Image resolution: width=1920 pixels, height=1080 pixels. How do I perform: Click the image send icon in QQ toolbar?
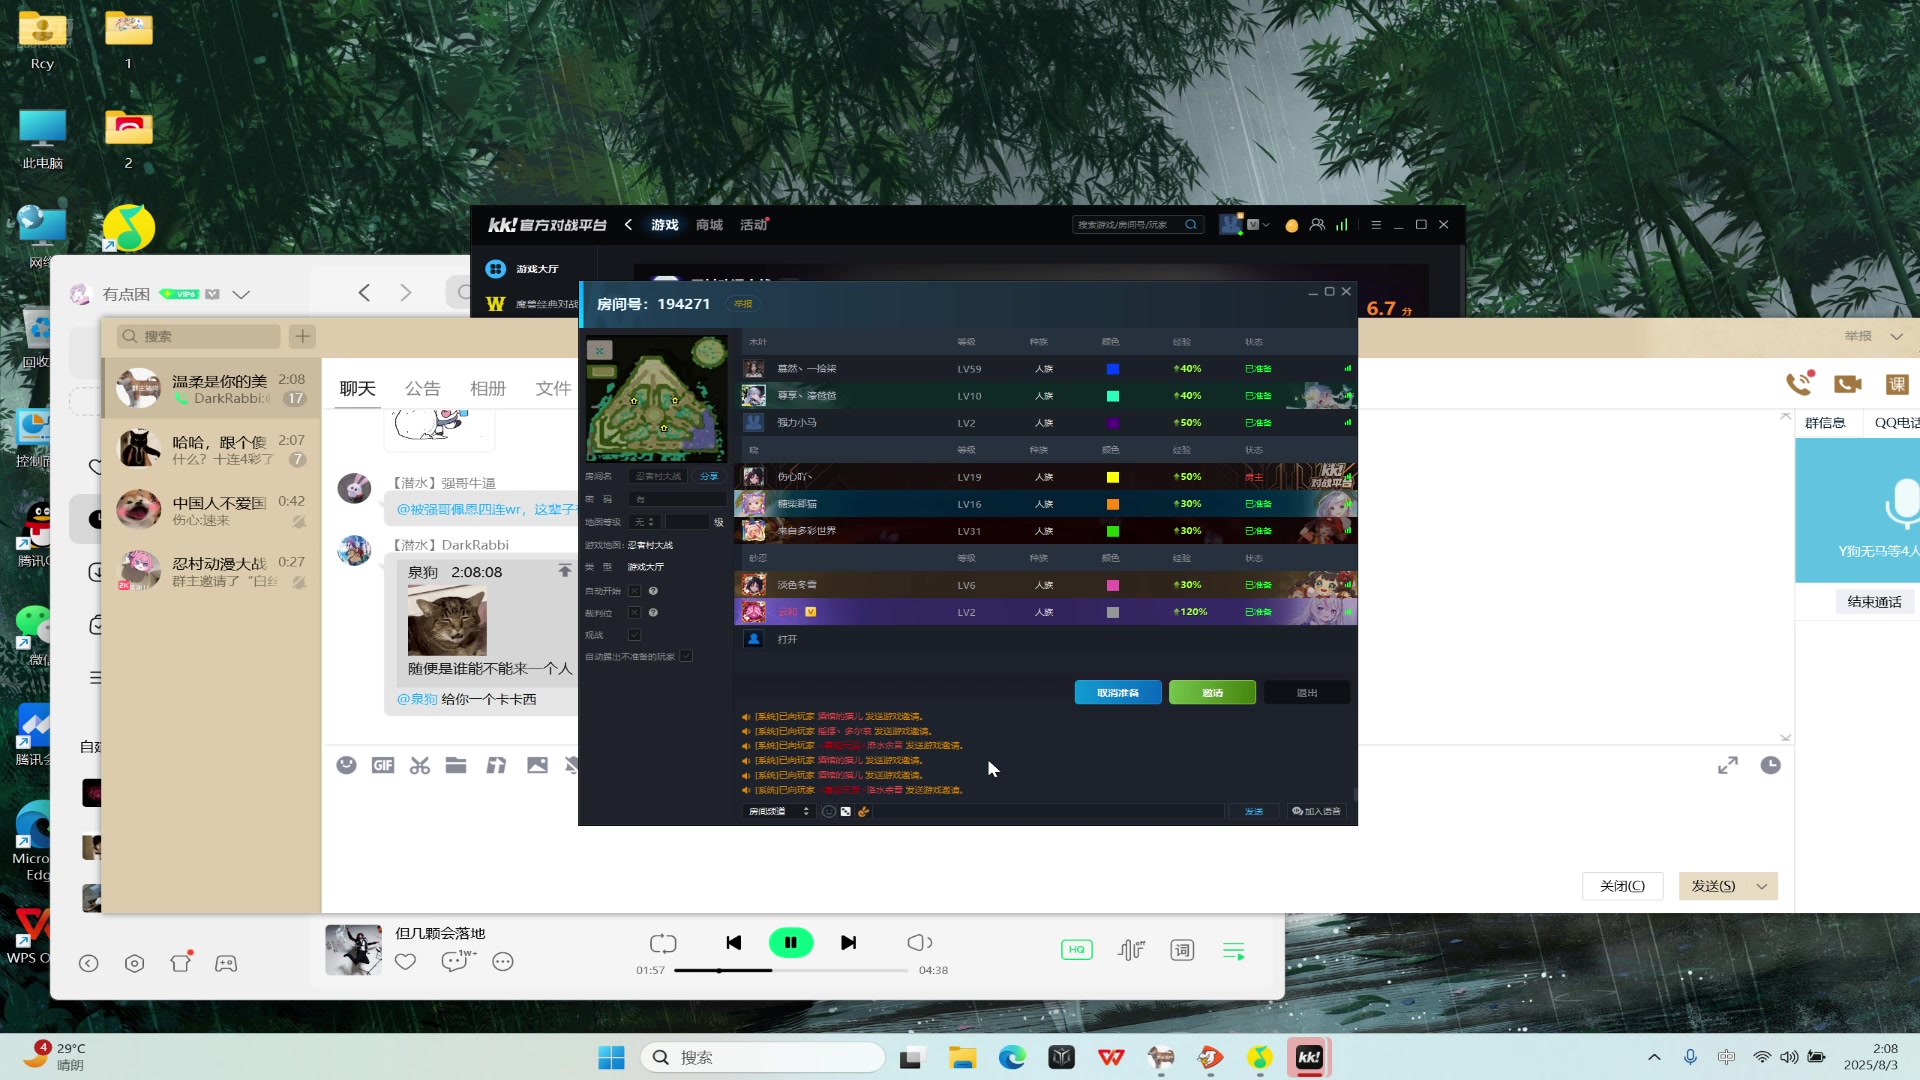click(537, 765)
